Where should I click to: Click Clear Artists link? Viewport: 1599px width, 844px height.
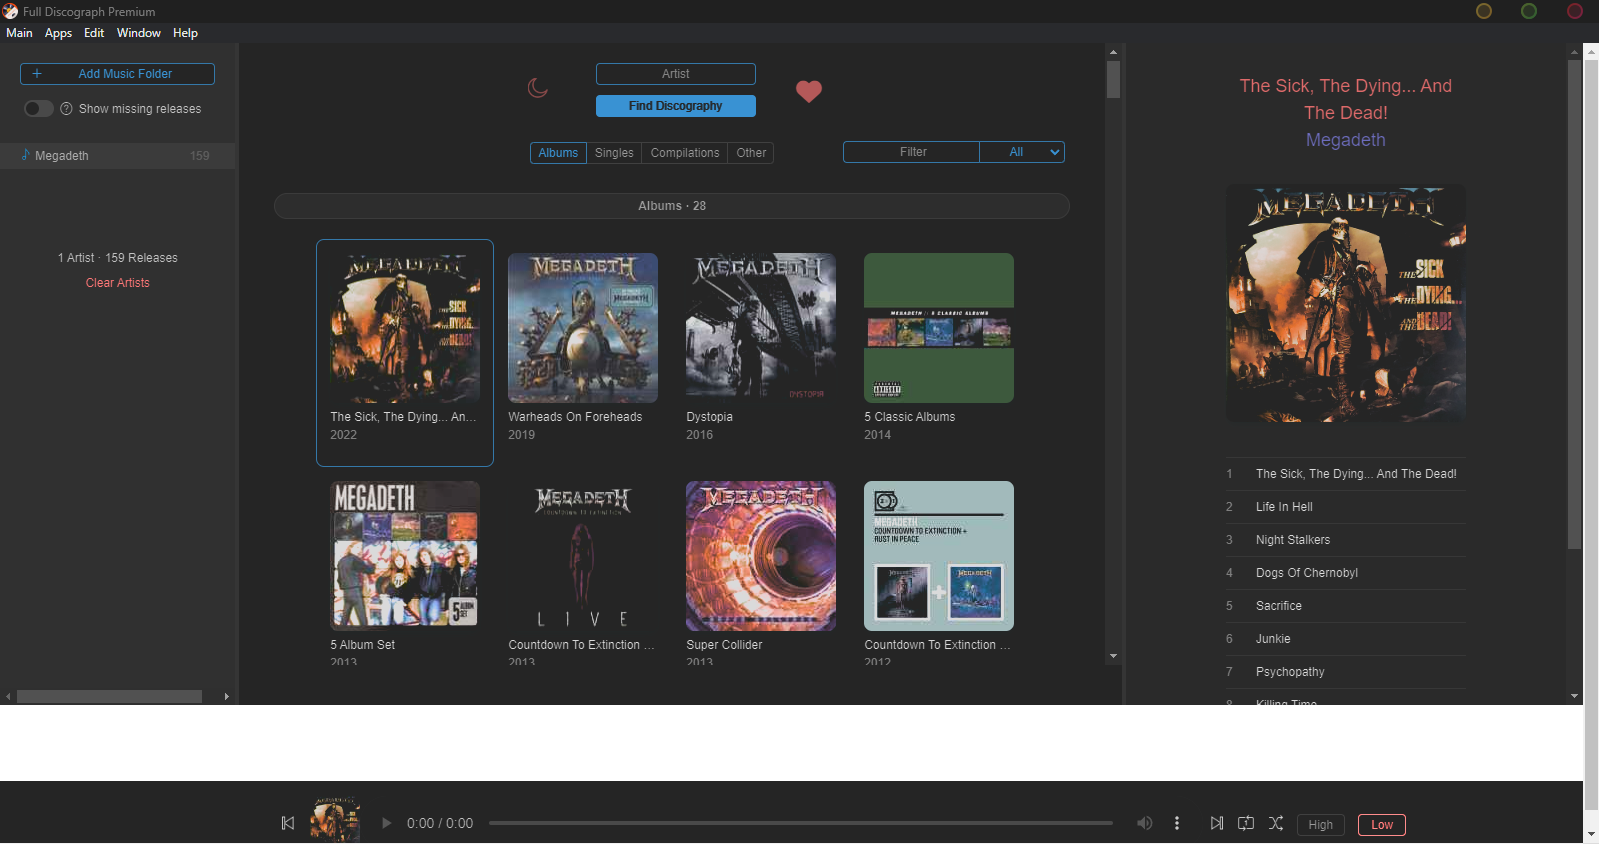[117, 283]
